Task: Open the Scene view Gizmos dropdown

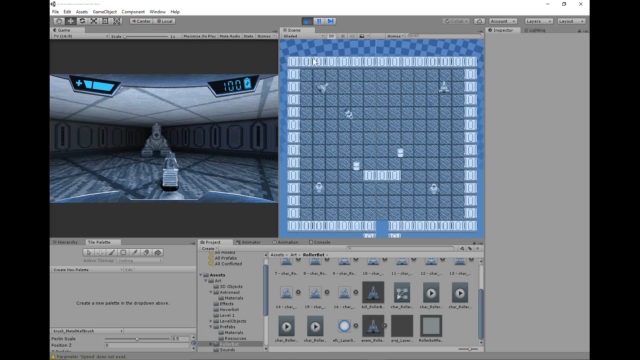Action: pos(396,36)
